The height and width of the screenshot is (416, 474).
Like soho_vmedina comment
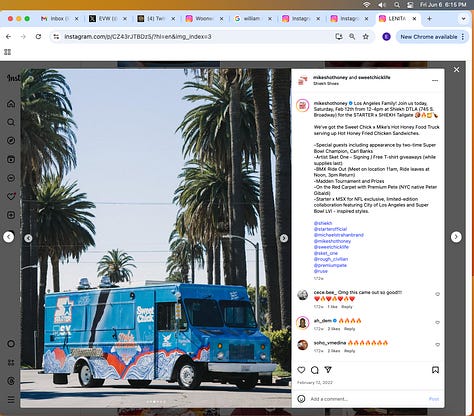click(x=438, y=345)
